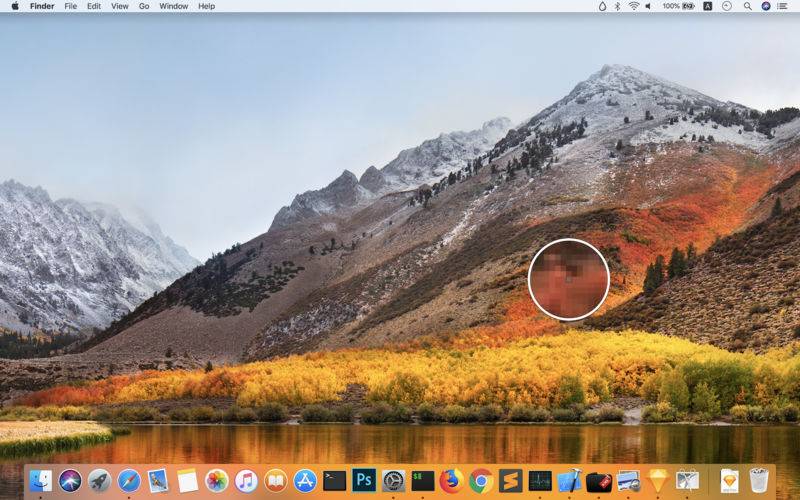
Task: Open the Go menu
Action: (144, 6)
